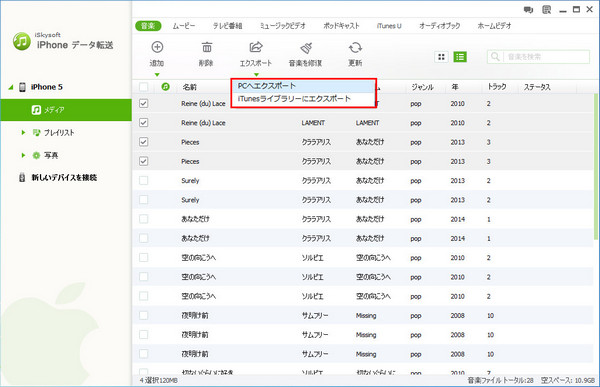Click the connect new device USB icon
This screenshot has height=387, width=600.
click(x=22, y=177)
